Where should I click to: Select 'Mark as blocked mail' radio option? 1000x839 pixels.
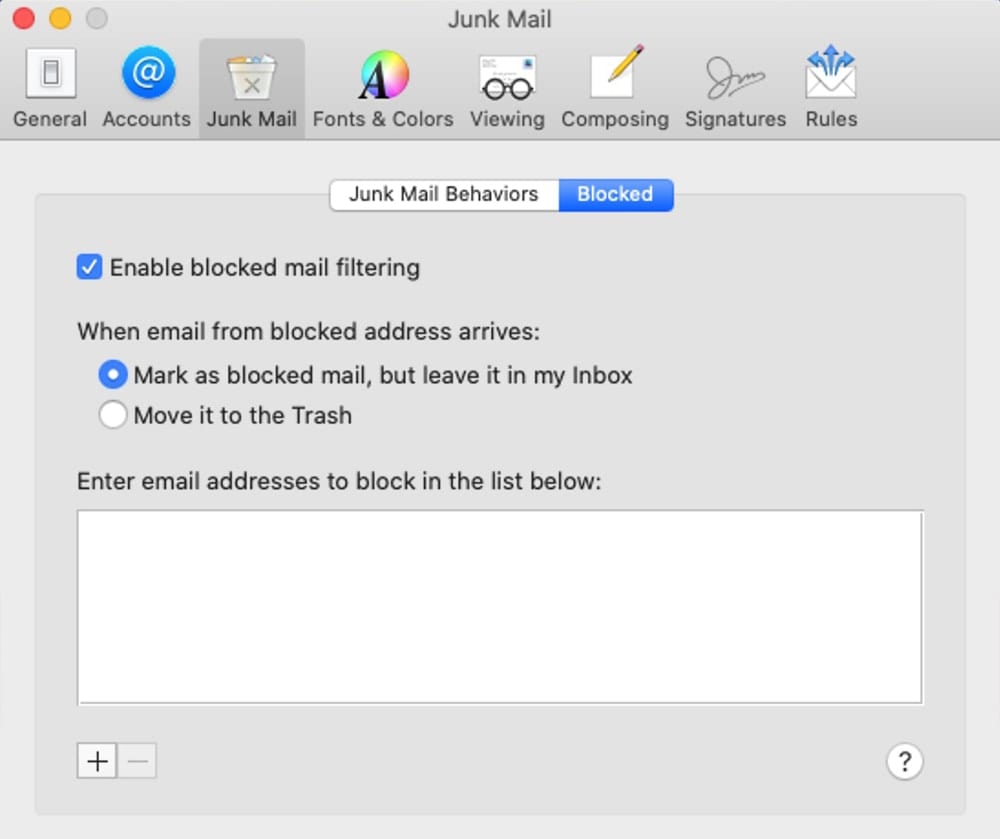113,375
